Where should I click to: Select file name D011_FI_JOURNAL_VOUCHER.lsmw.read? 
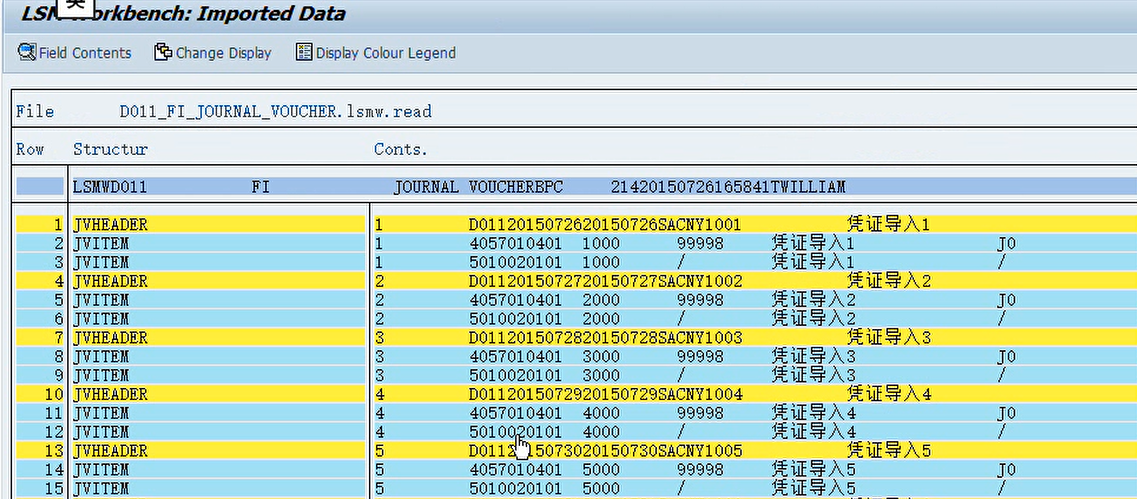[x=276, y=112]
